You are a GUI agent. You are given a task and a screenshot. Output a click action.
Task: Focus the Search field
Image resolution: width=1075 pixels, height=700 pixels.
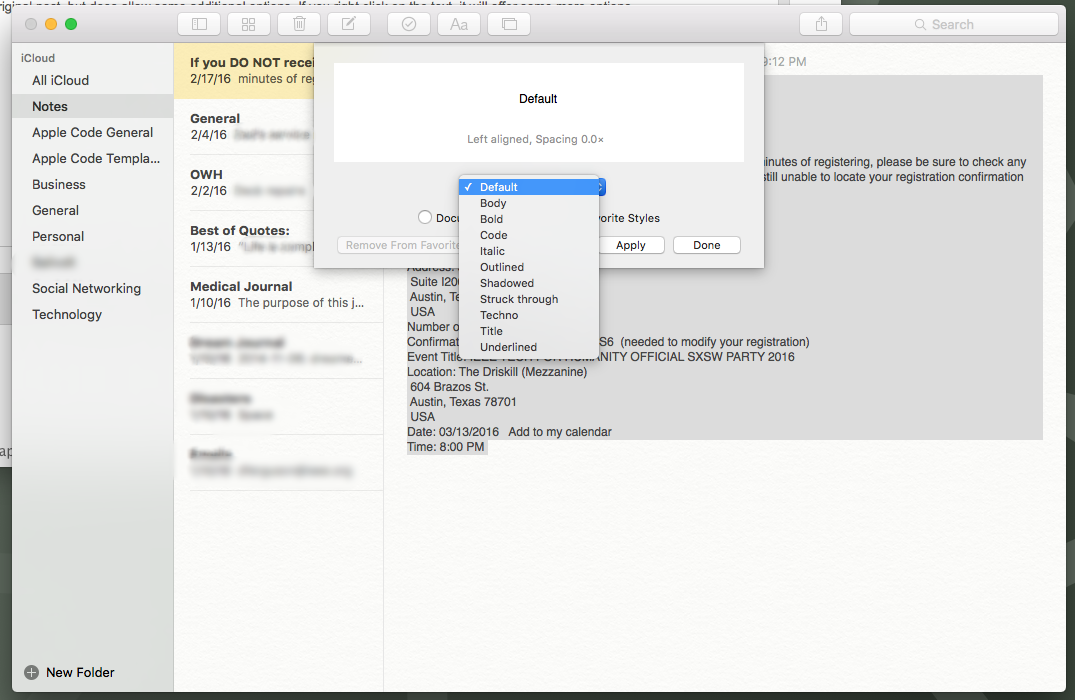click(954, 24)
